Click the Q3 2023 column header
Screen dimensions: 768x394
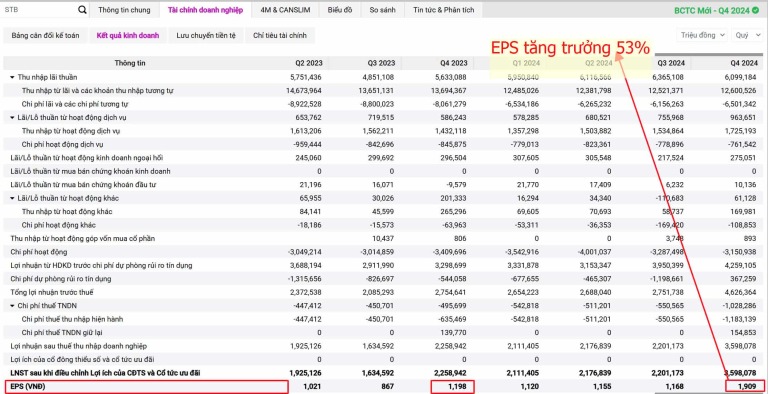(x=381, y=63)
